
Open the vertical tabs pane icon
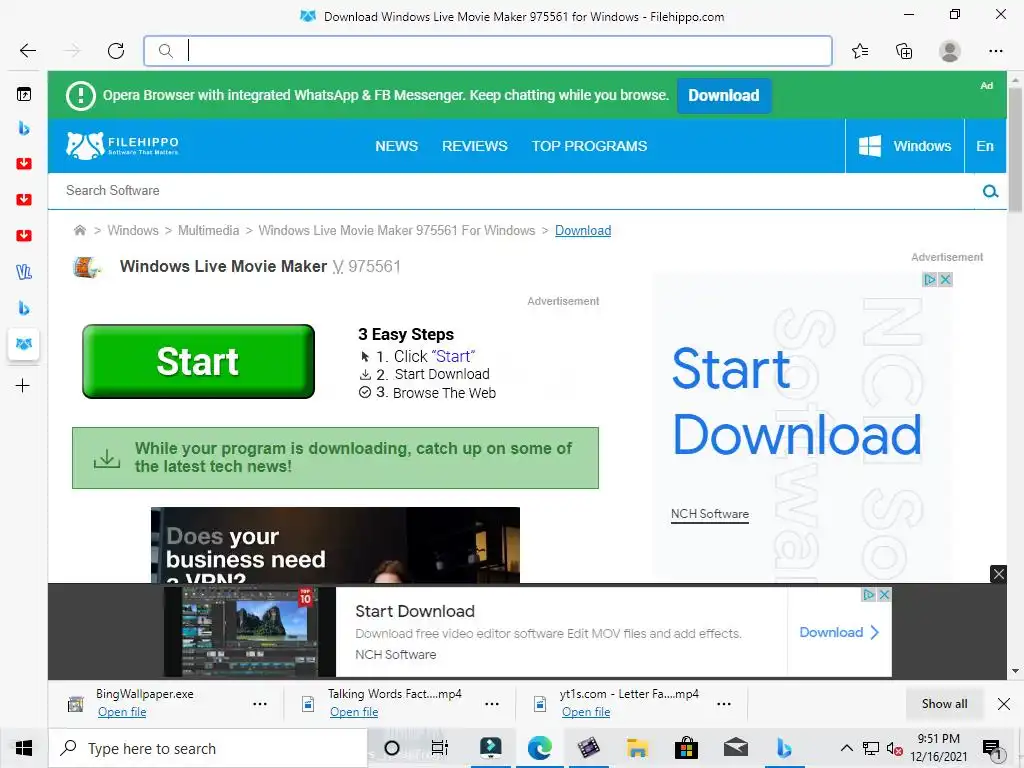pyautogui.click(x=24, y=94)
